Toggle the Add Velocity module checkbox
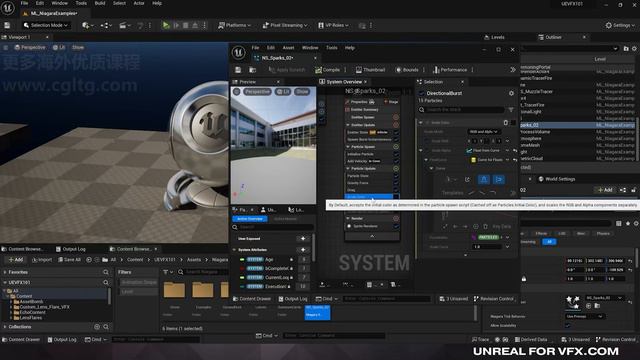 pyautogui.click(x=396, y=161)
